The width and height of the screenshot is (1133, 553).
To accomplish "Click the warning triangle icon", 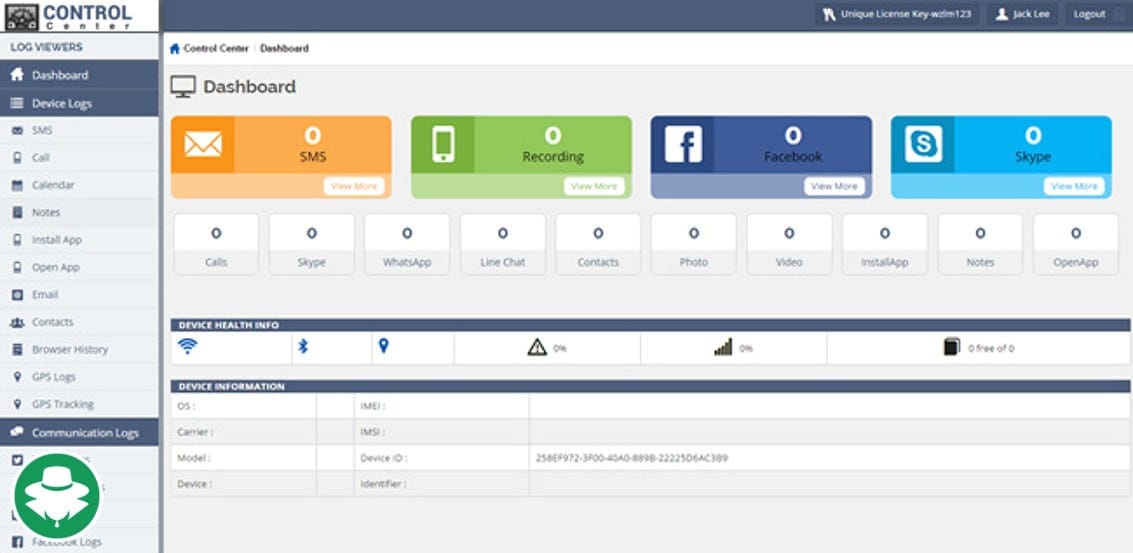I will point(537,348).
